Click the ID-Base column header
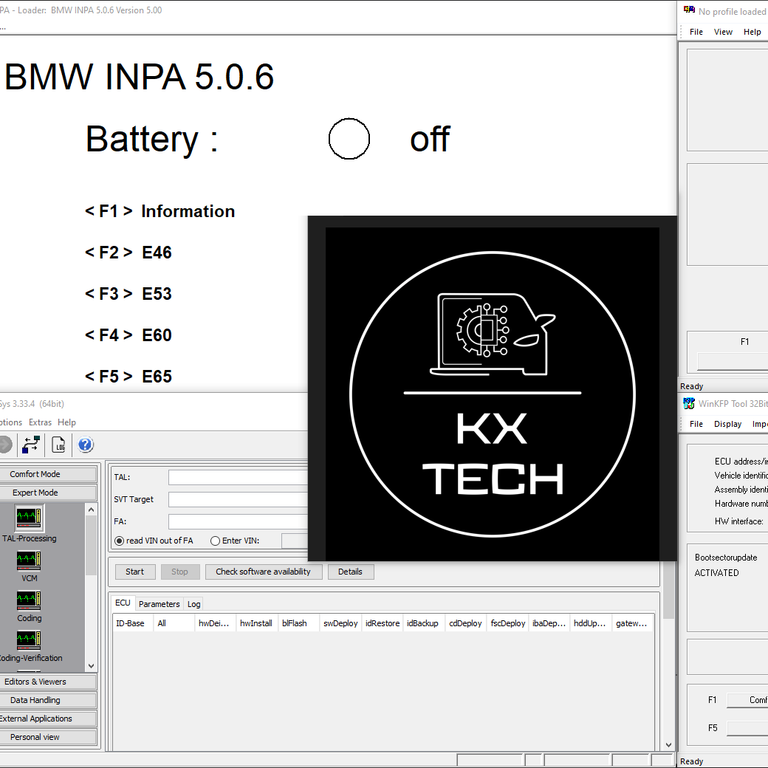Image resolution: width=768 pixels, height=768 pixels. (133, 623)
